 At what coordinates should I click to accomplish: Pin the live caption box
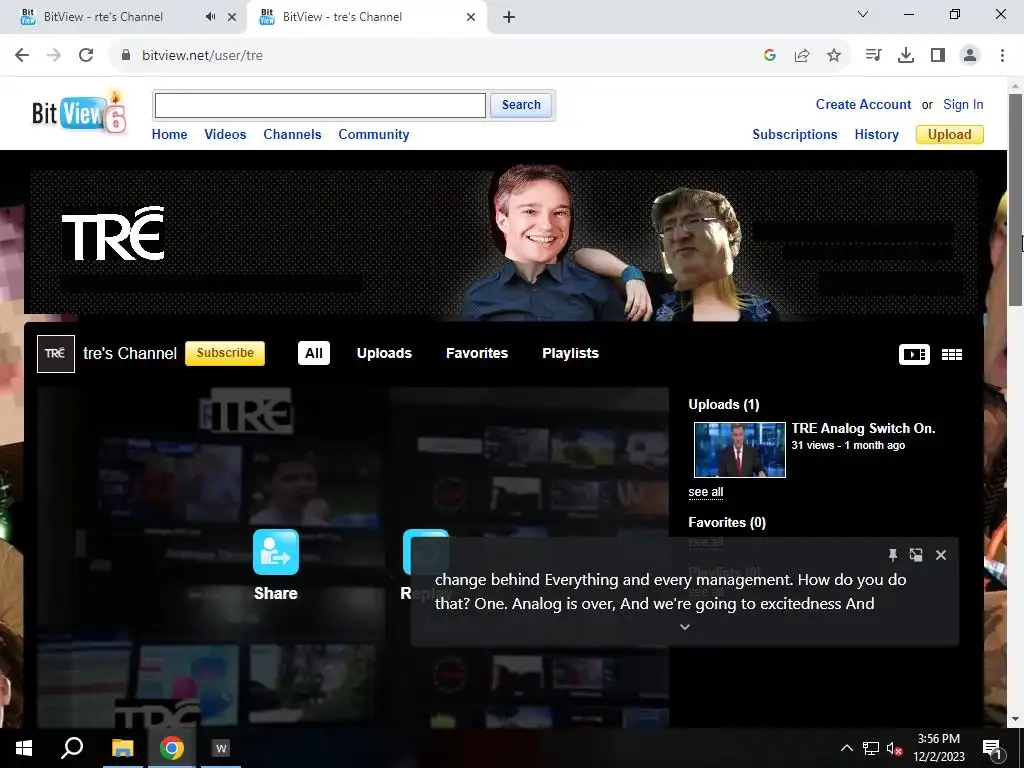pos(893,555)
